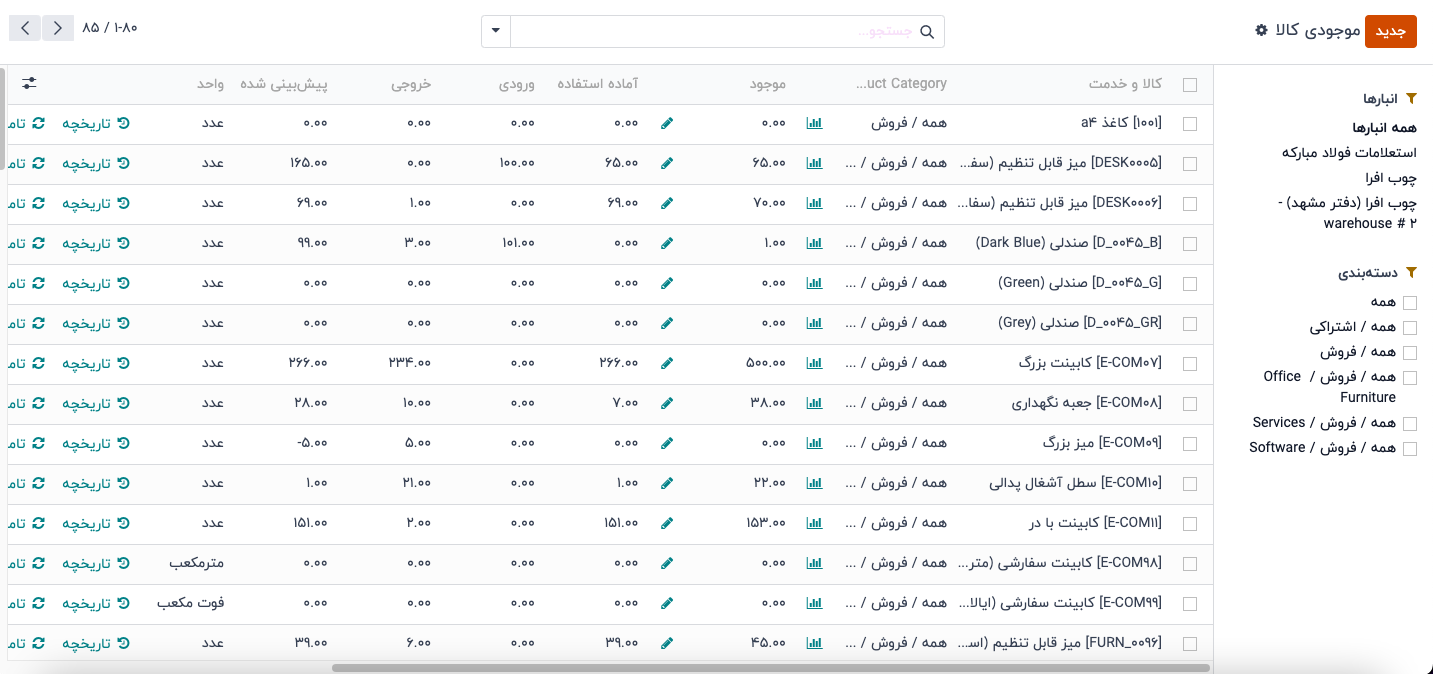Click pencil edit icon in کابینت بزرگ row

coord(667,363)
